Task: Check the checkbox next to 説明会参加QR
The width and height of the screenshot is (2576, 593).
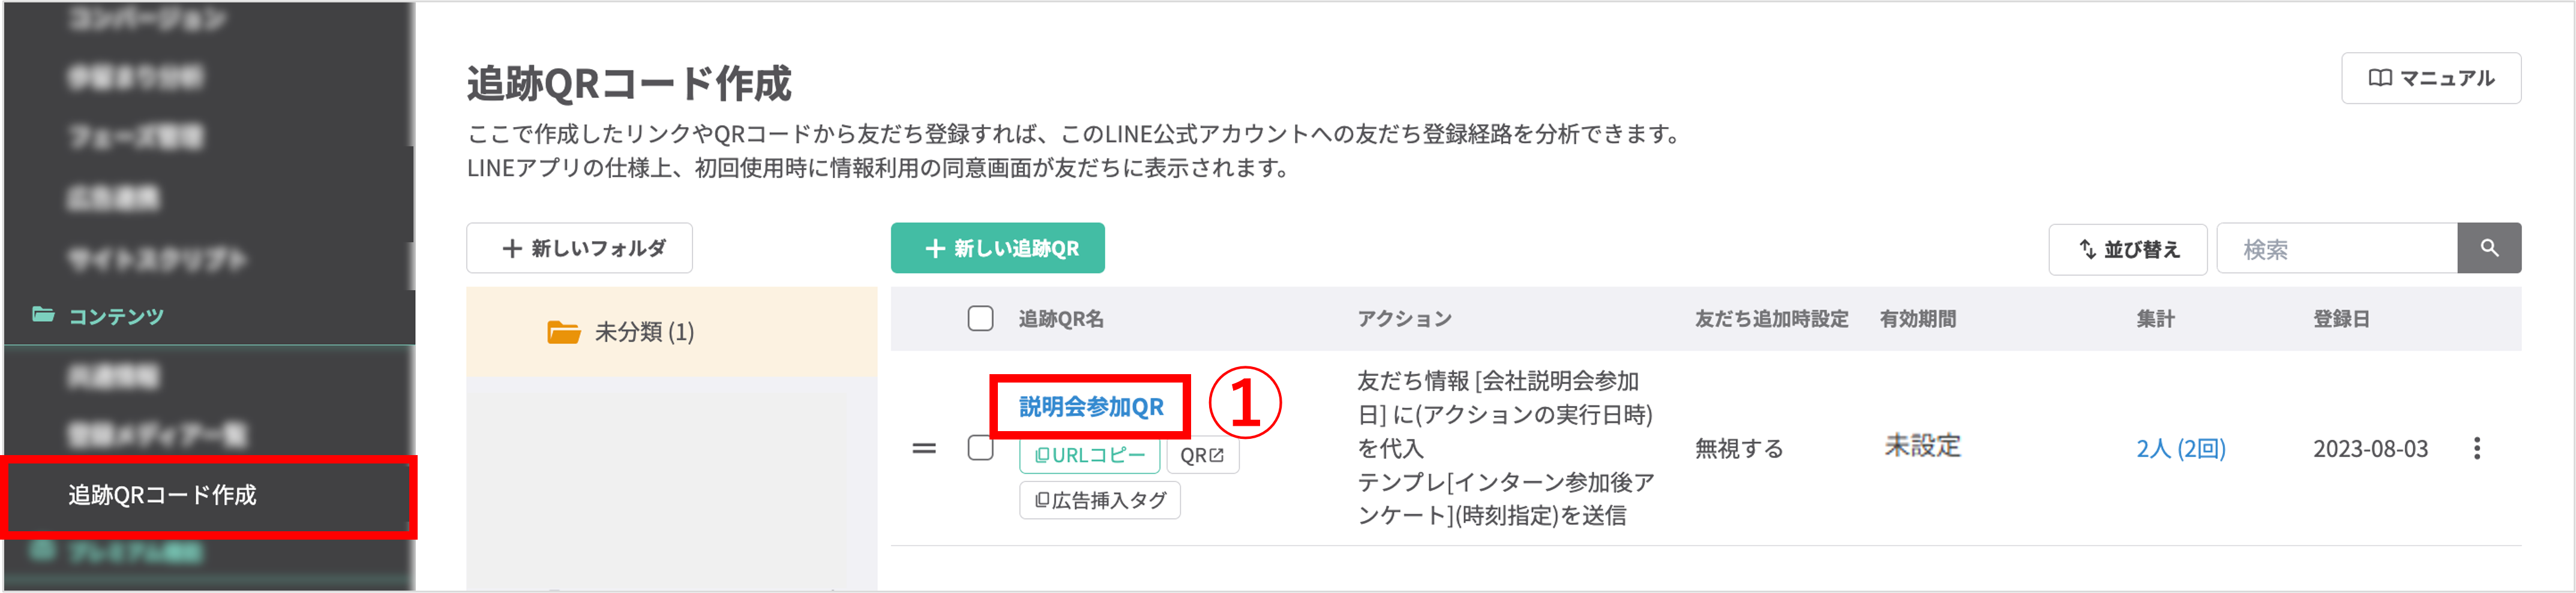Action: pos(979,449)
